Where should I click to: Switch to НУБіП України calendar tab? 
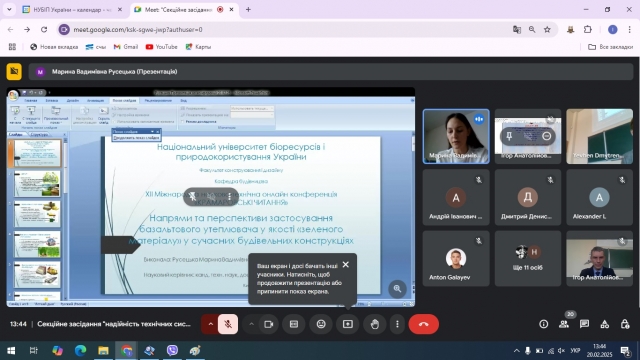(x=73, y=9)
